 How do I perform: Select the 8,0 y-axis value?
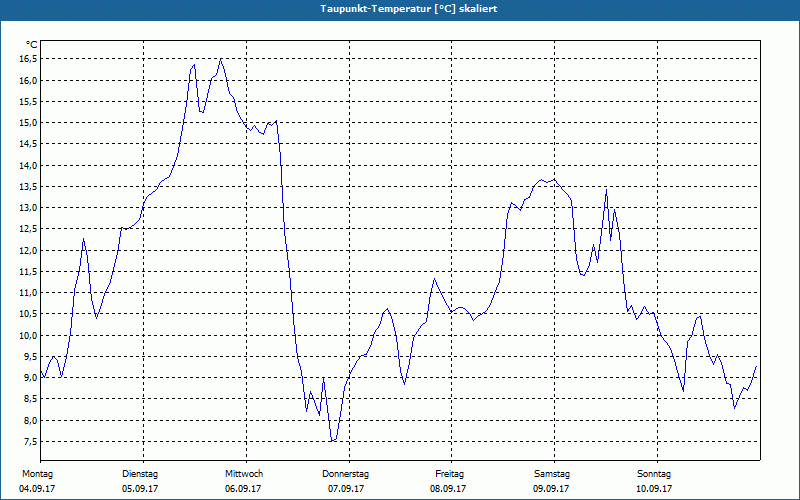tap(31, 420)
